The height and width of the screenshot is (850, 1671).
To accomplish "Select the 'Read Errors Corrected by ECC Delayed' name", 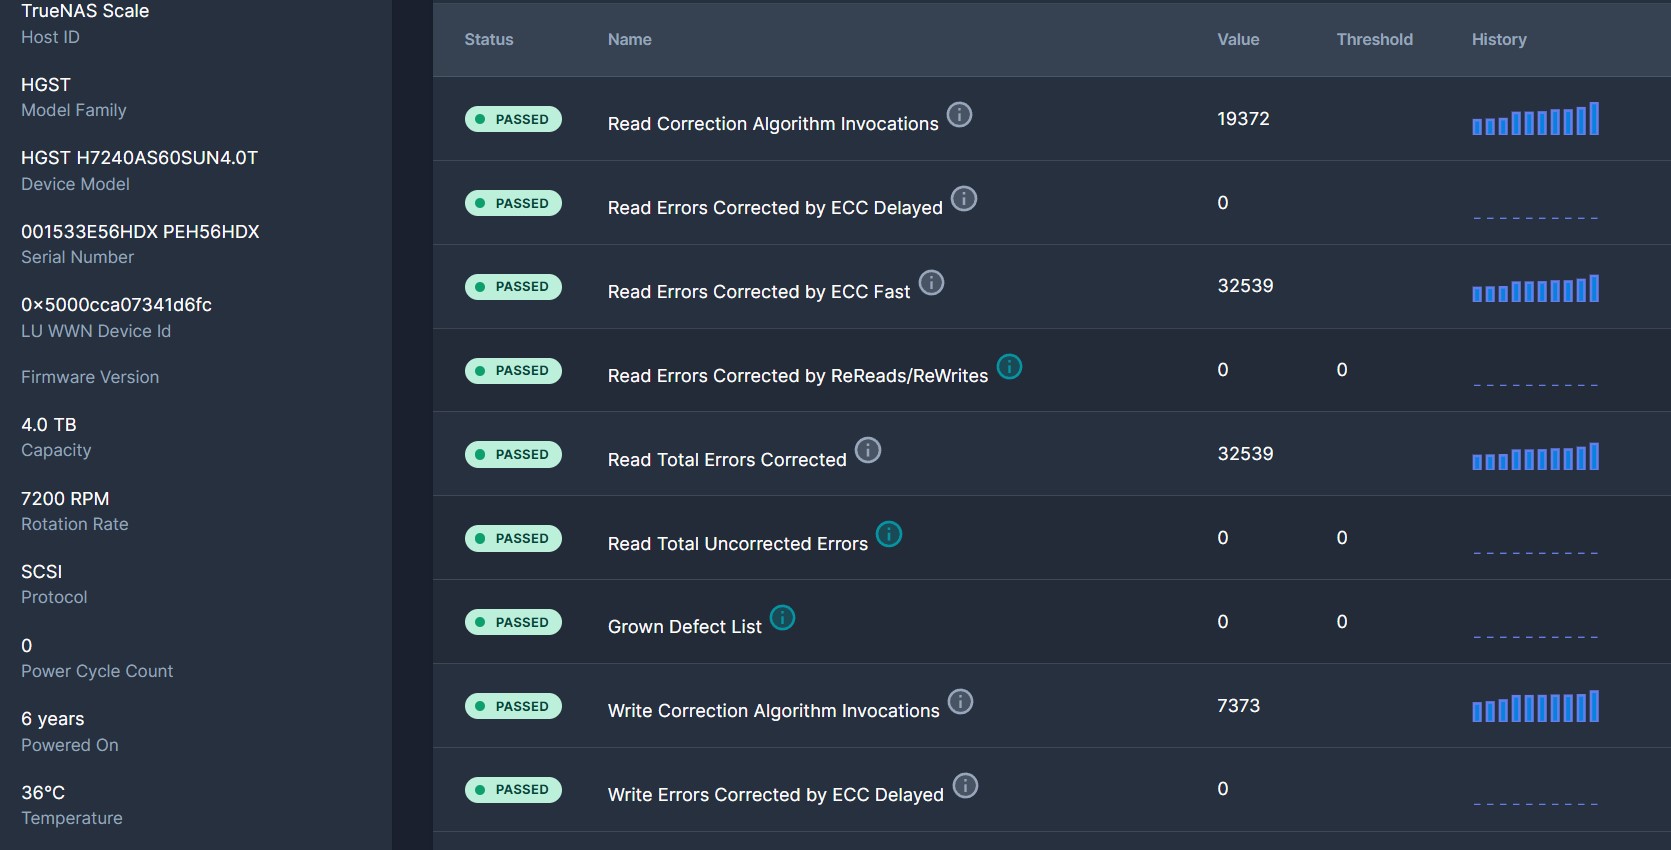I will pos(775,208).
